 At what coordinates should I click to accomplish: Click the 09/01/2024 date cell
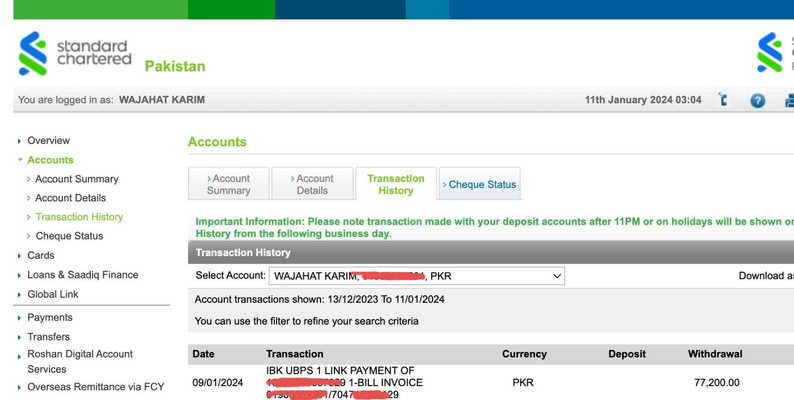[218, 382]
